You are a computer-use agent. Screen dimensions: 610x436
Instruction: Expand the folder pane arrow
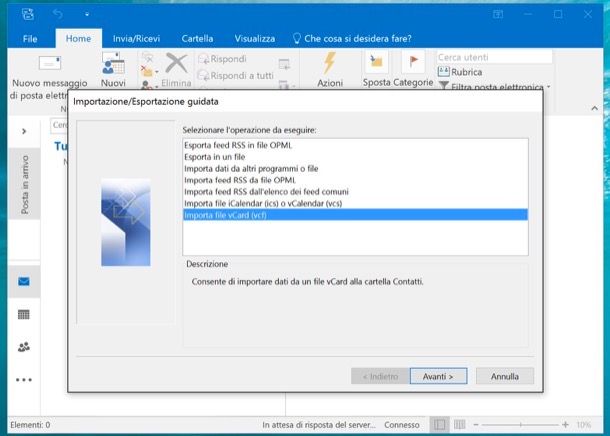pyautogui.click(x=24, y=131)
